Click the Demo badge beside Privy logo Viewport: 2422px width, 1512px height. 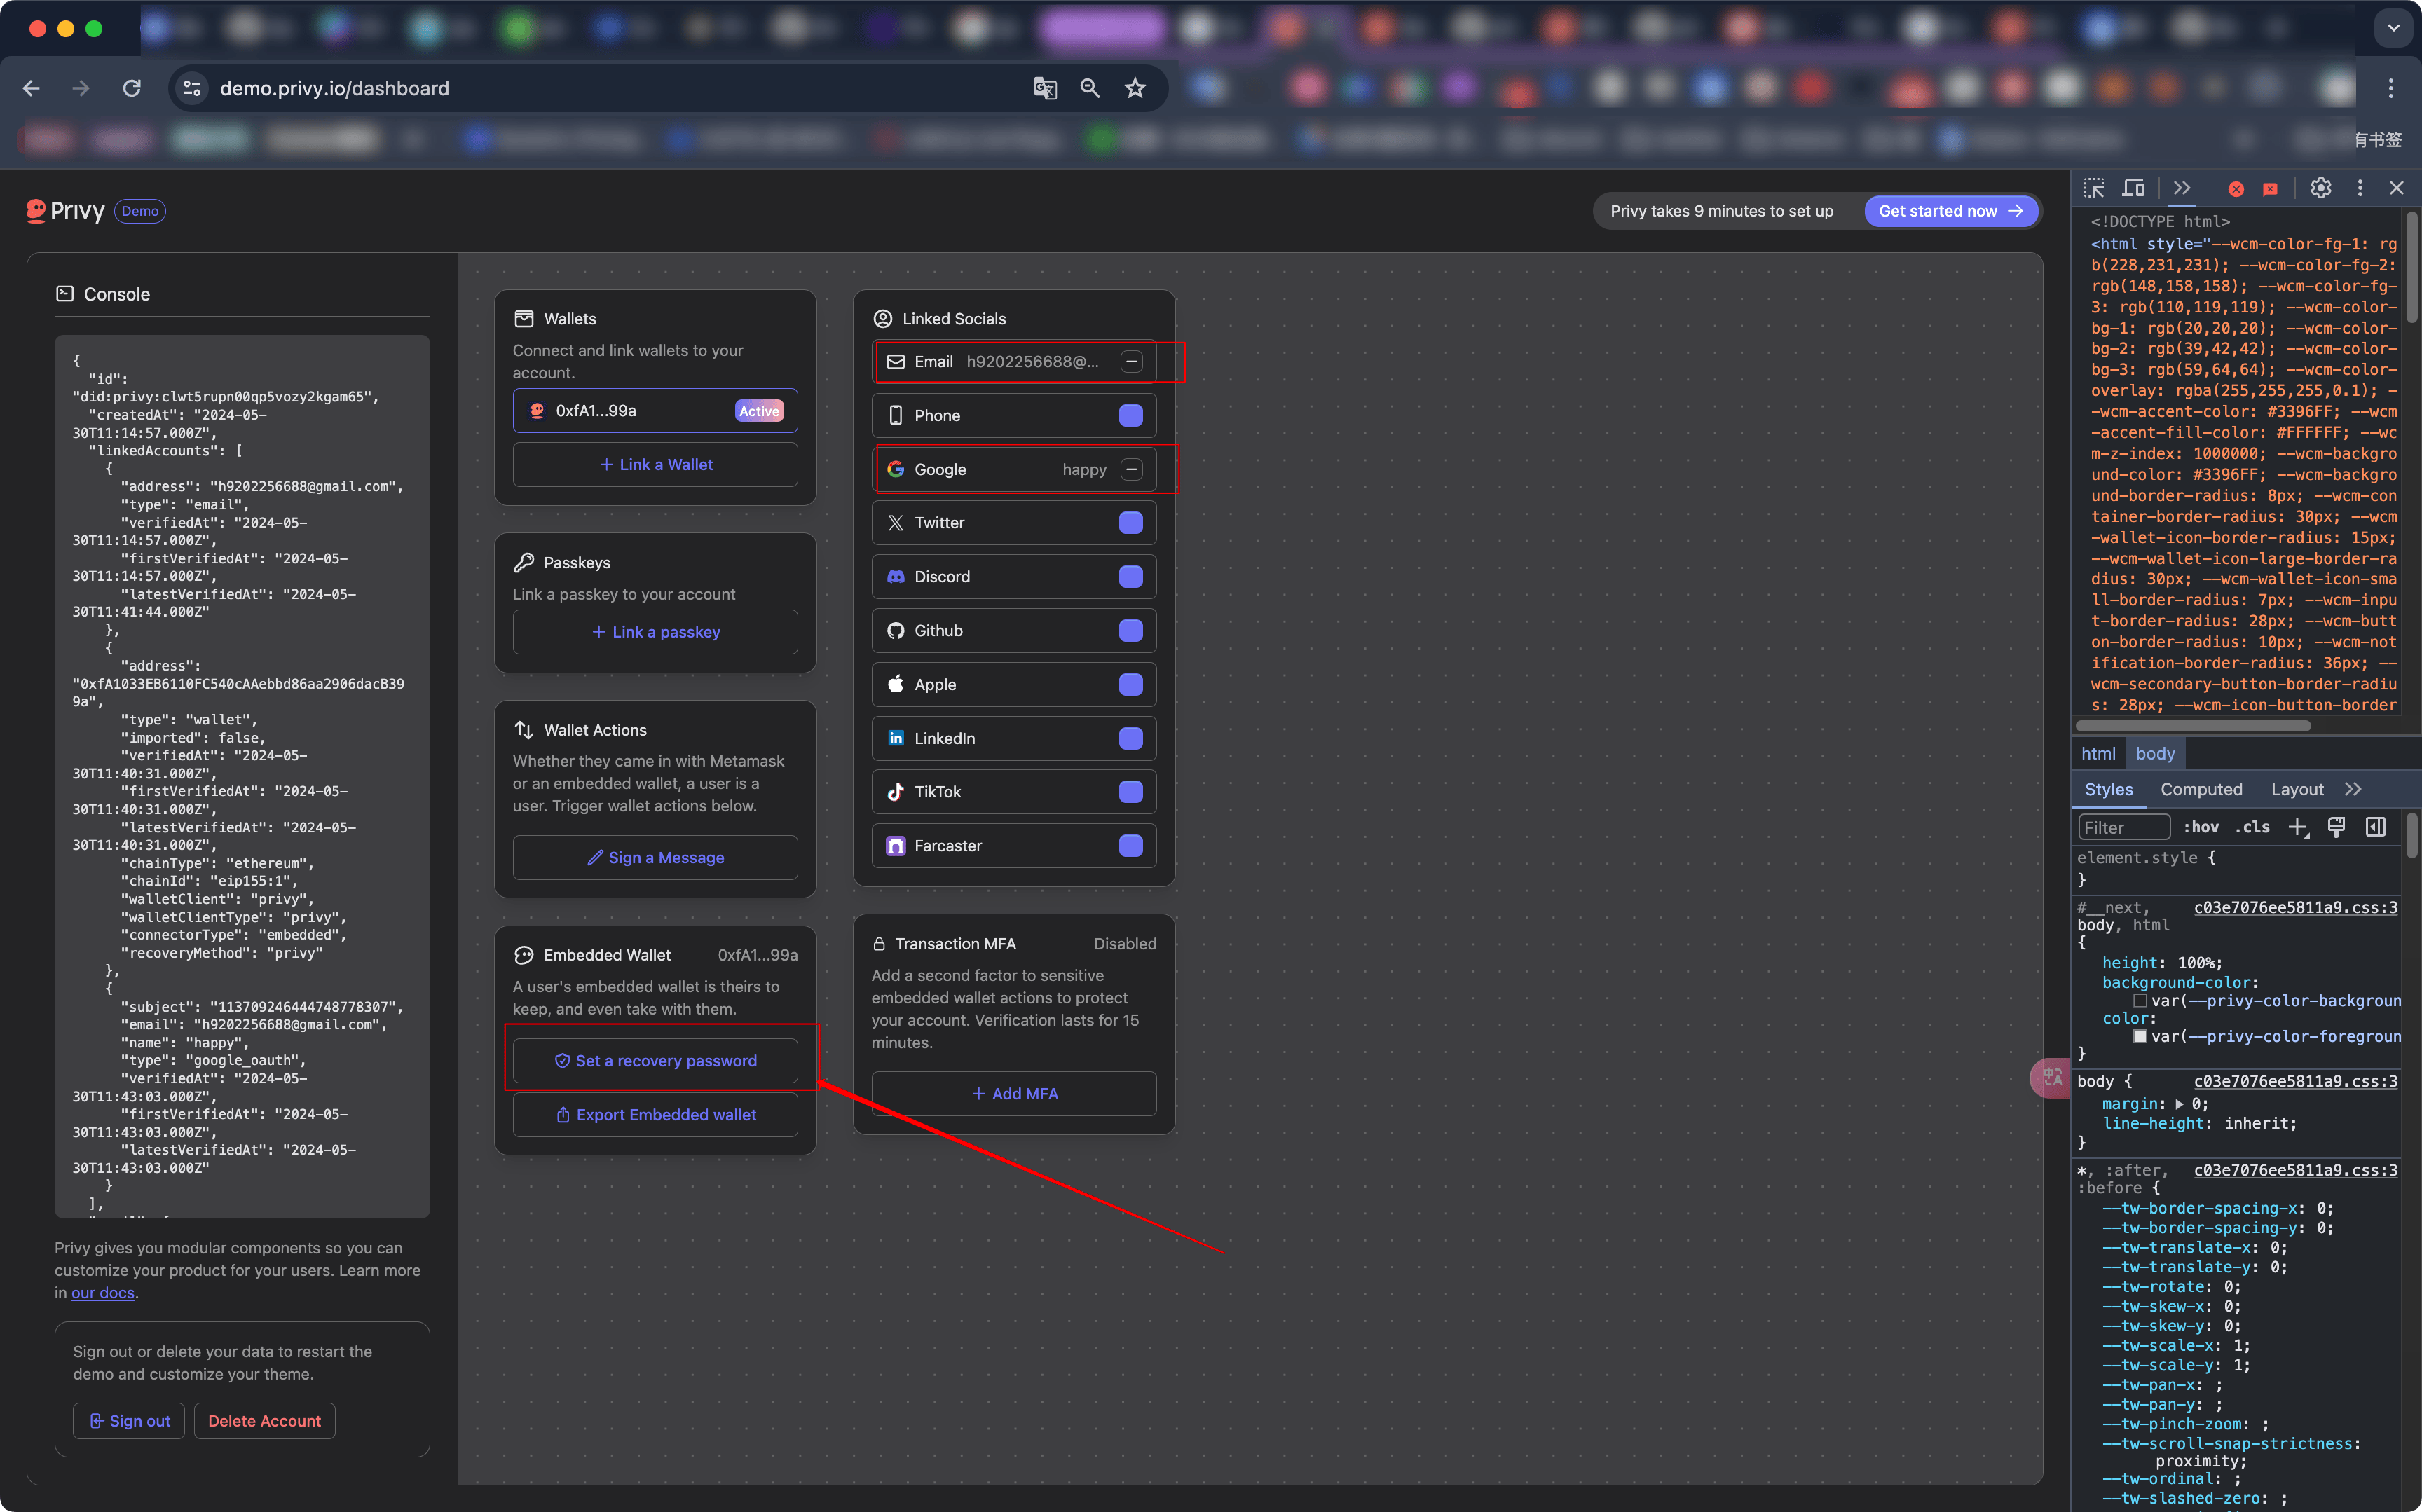140,211
